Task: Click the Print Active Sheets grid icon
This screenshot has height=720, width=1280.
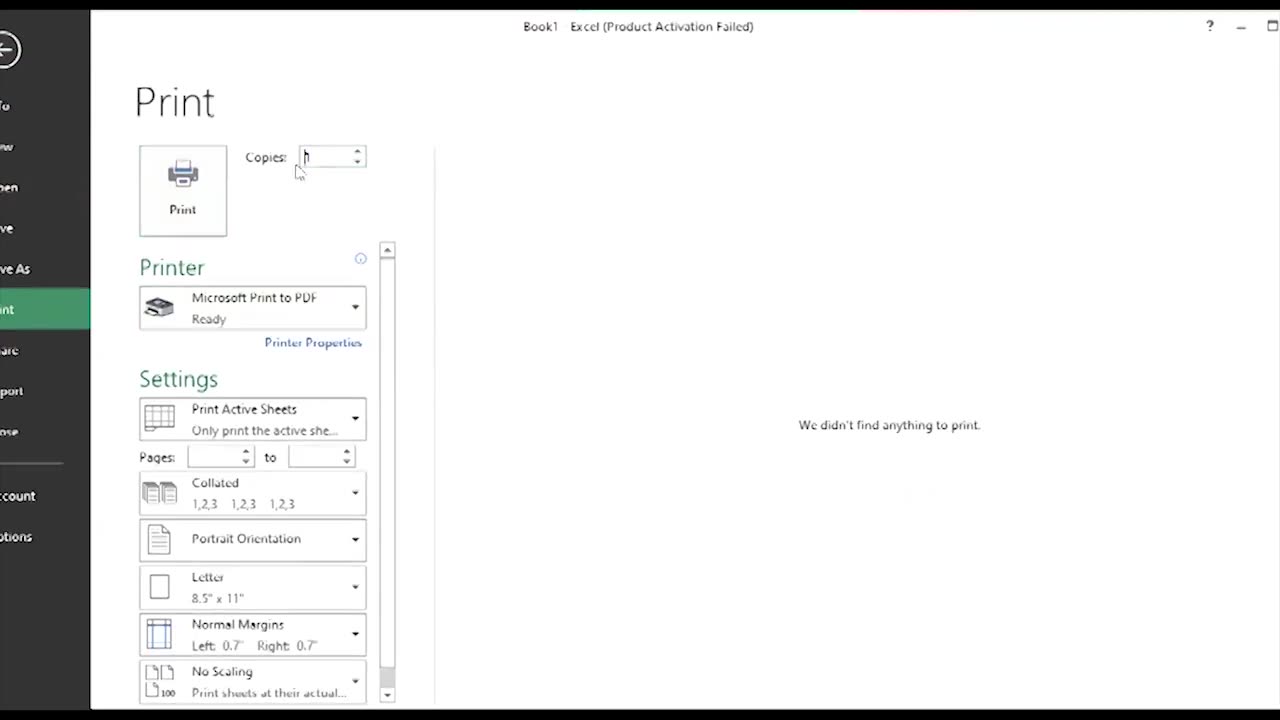Action: coord(159,419)
